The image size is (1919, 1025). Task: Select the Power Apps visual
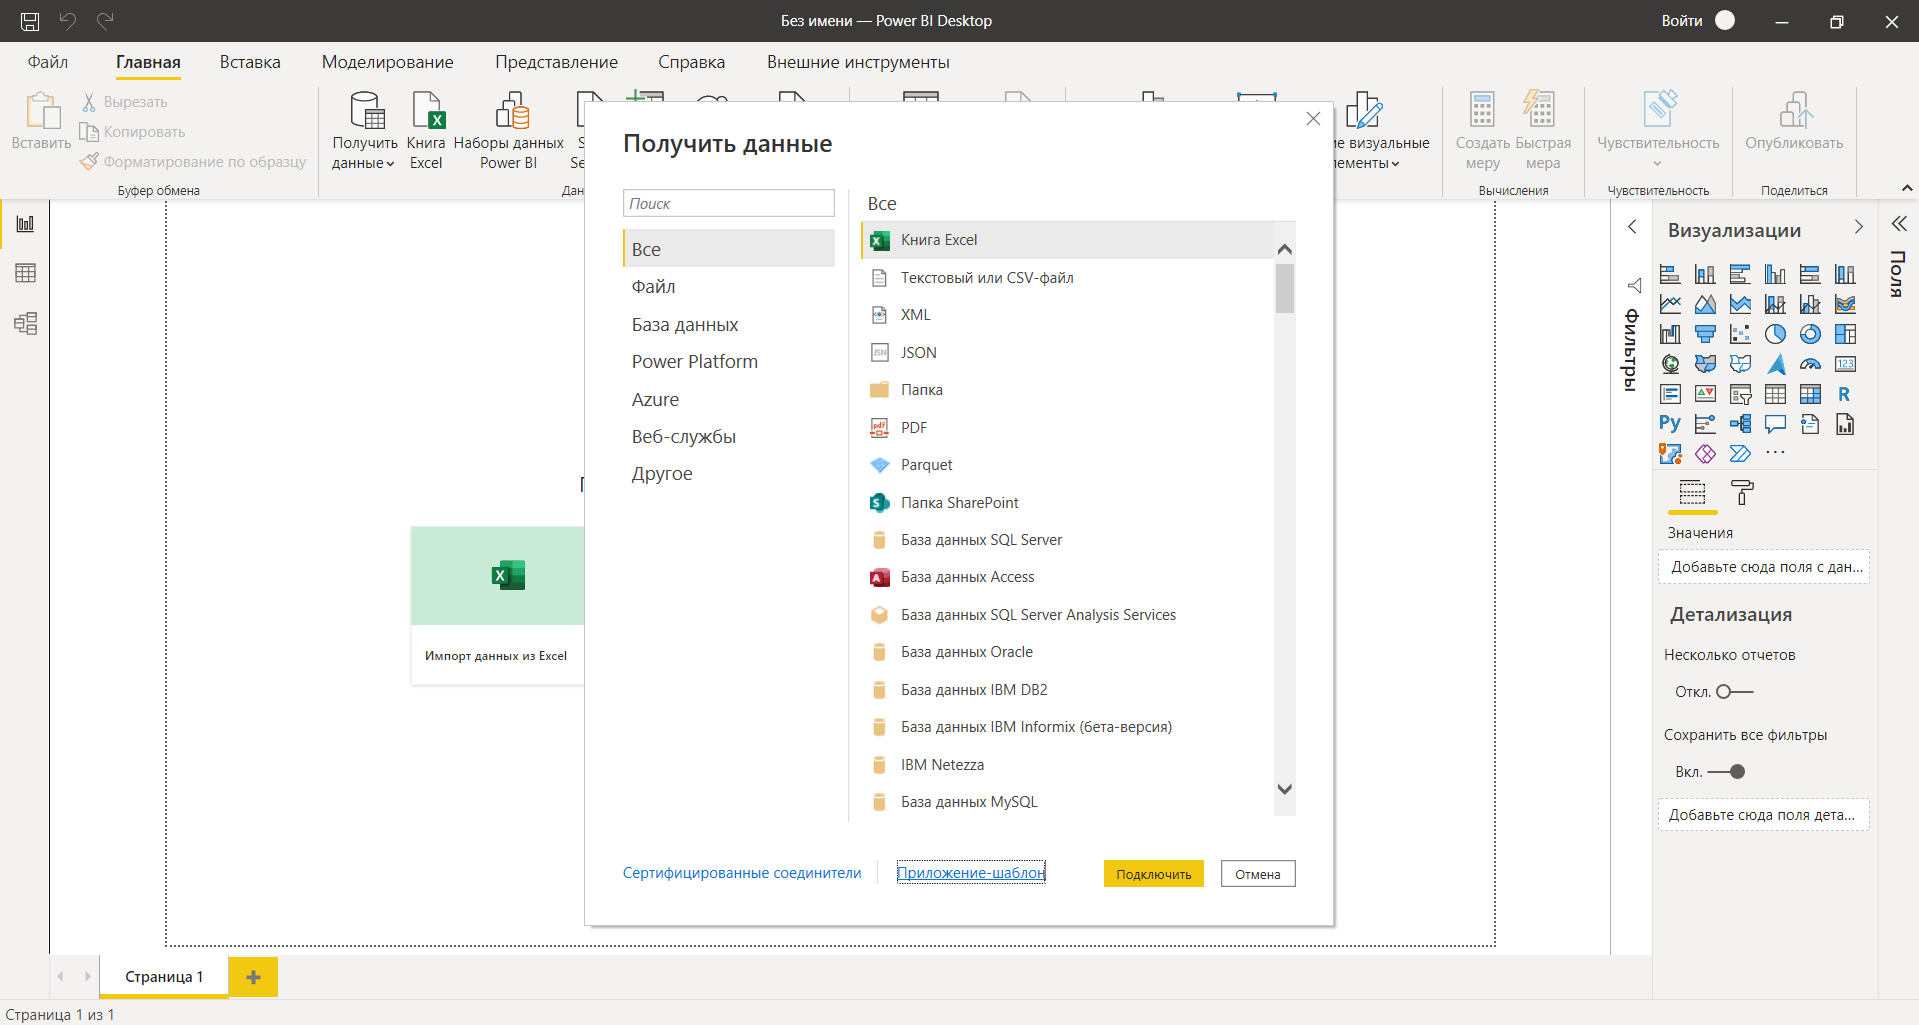(x=1705, y=454)
